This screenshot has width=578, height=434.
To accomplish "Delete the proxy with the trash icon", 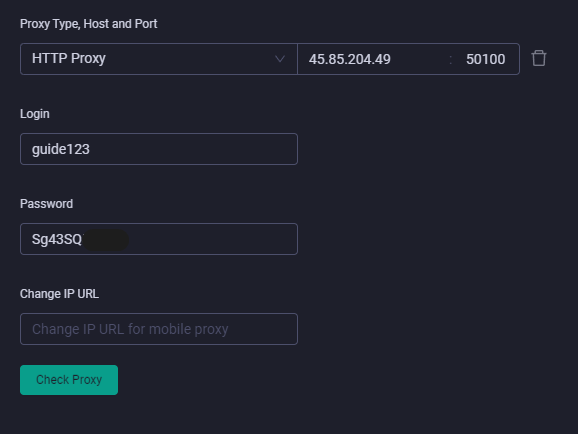I will (x=539, y=58).
